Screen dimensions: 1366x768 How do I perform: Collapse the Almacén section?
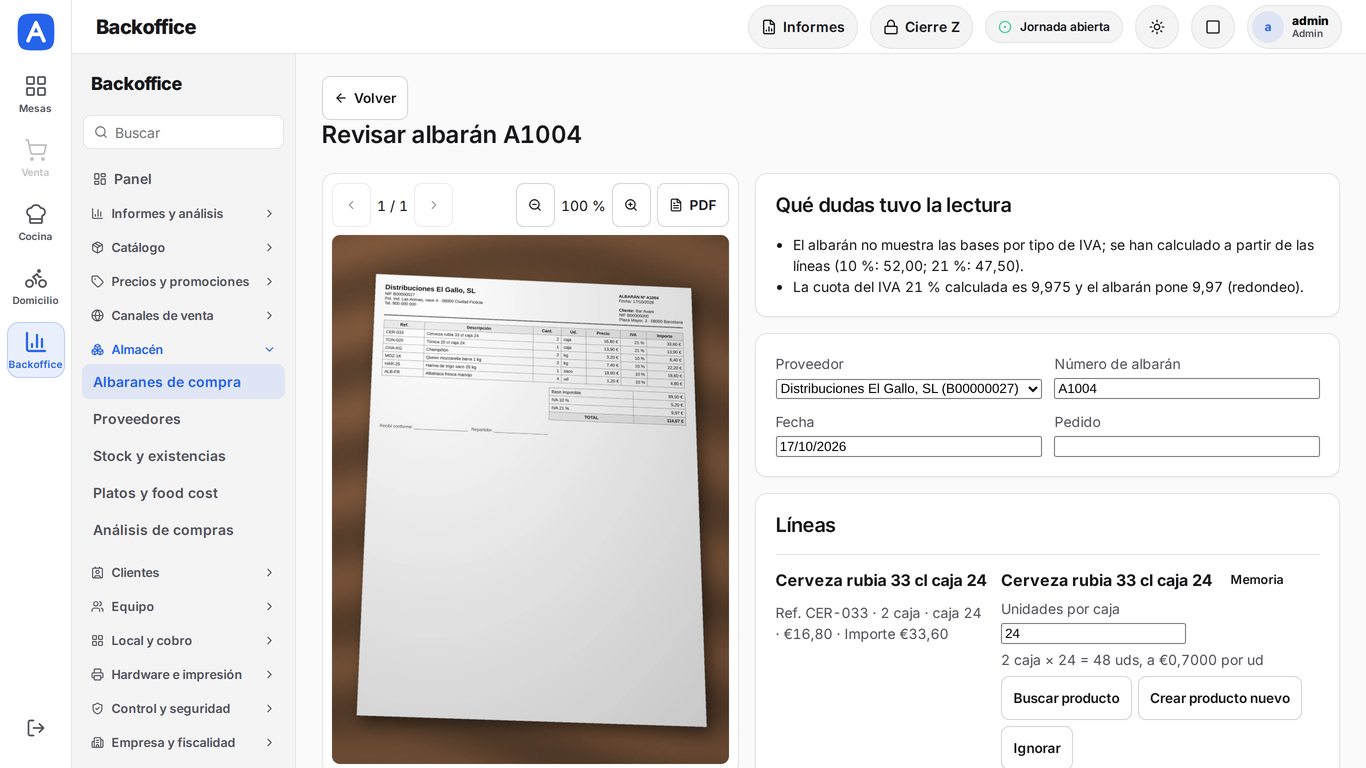pos(183,349)
